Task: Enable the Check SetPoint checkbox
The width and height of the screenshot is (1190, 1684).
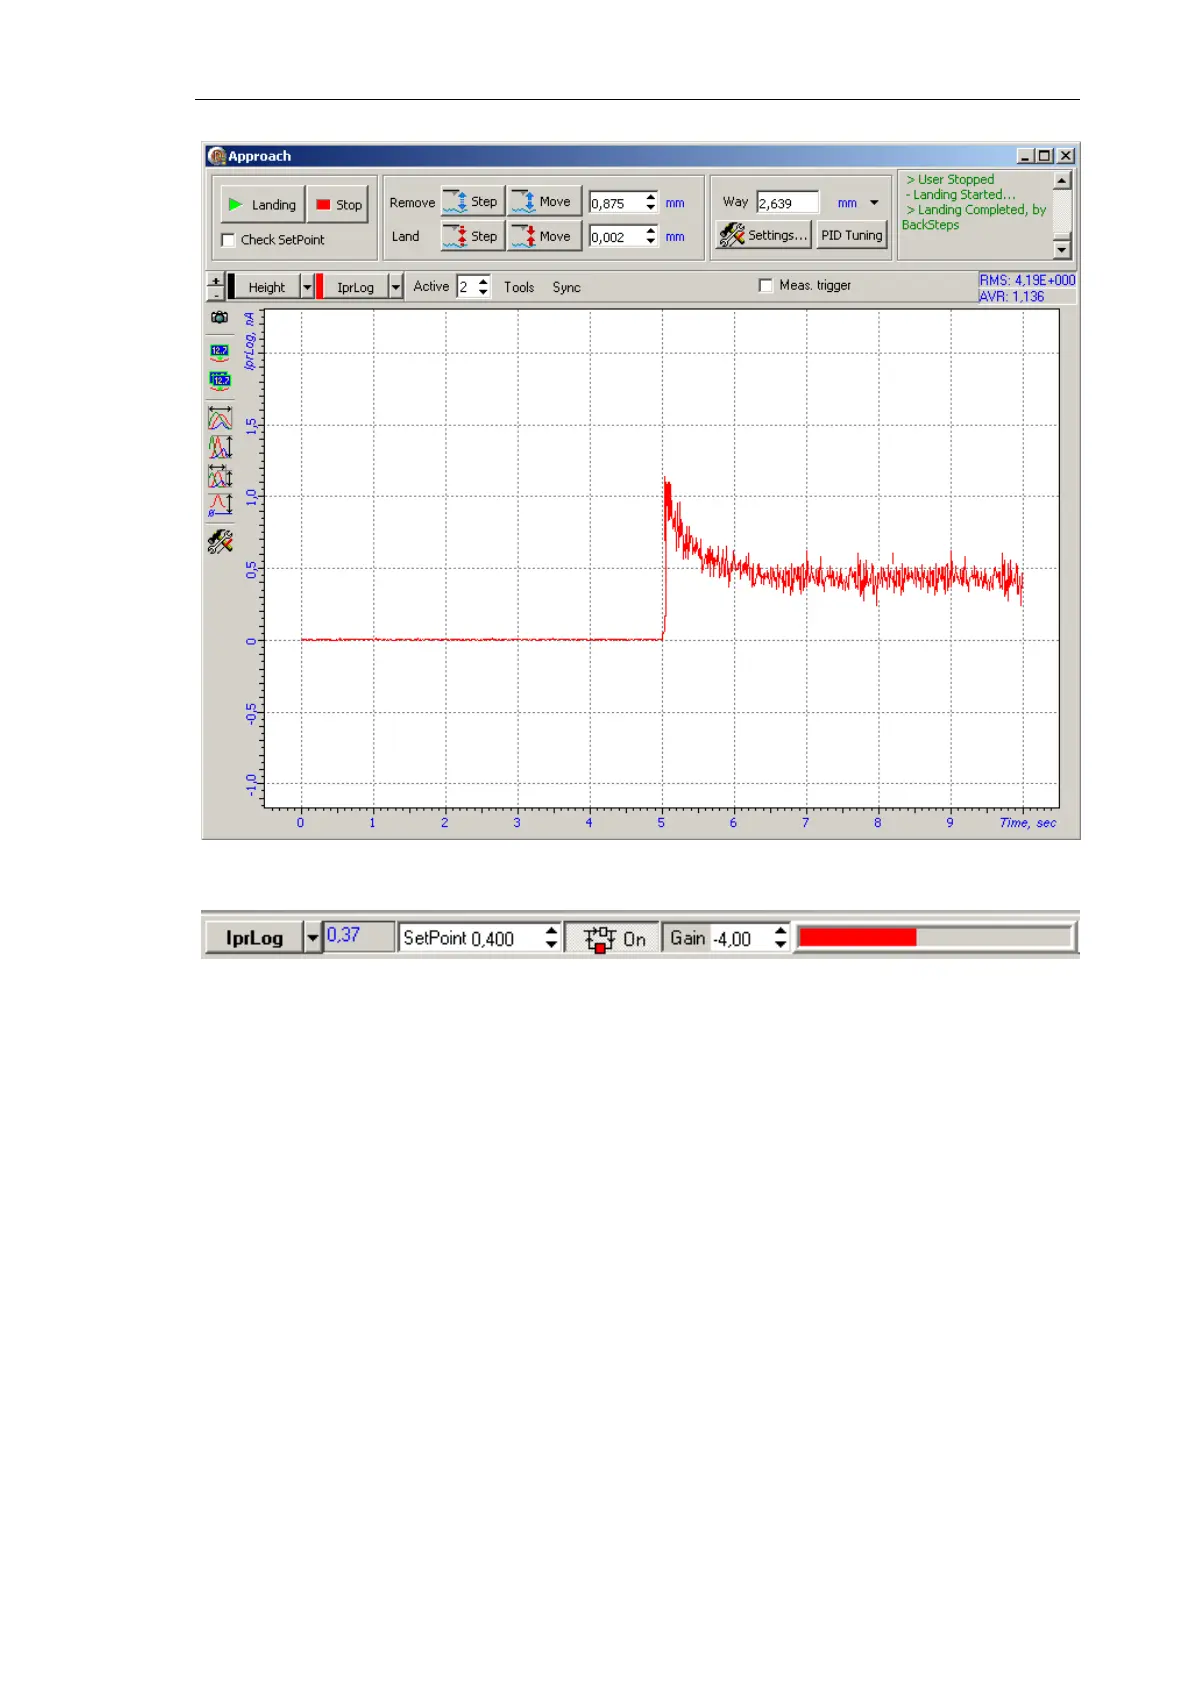Action: [228, 240]
